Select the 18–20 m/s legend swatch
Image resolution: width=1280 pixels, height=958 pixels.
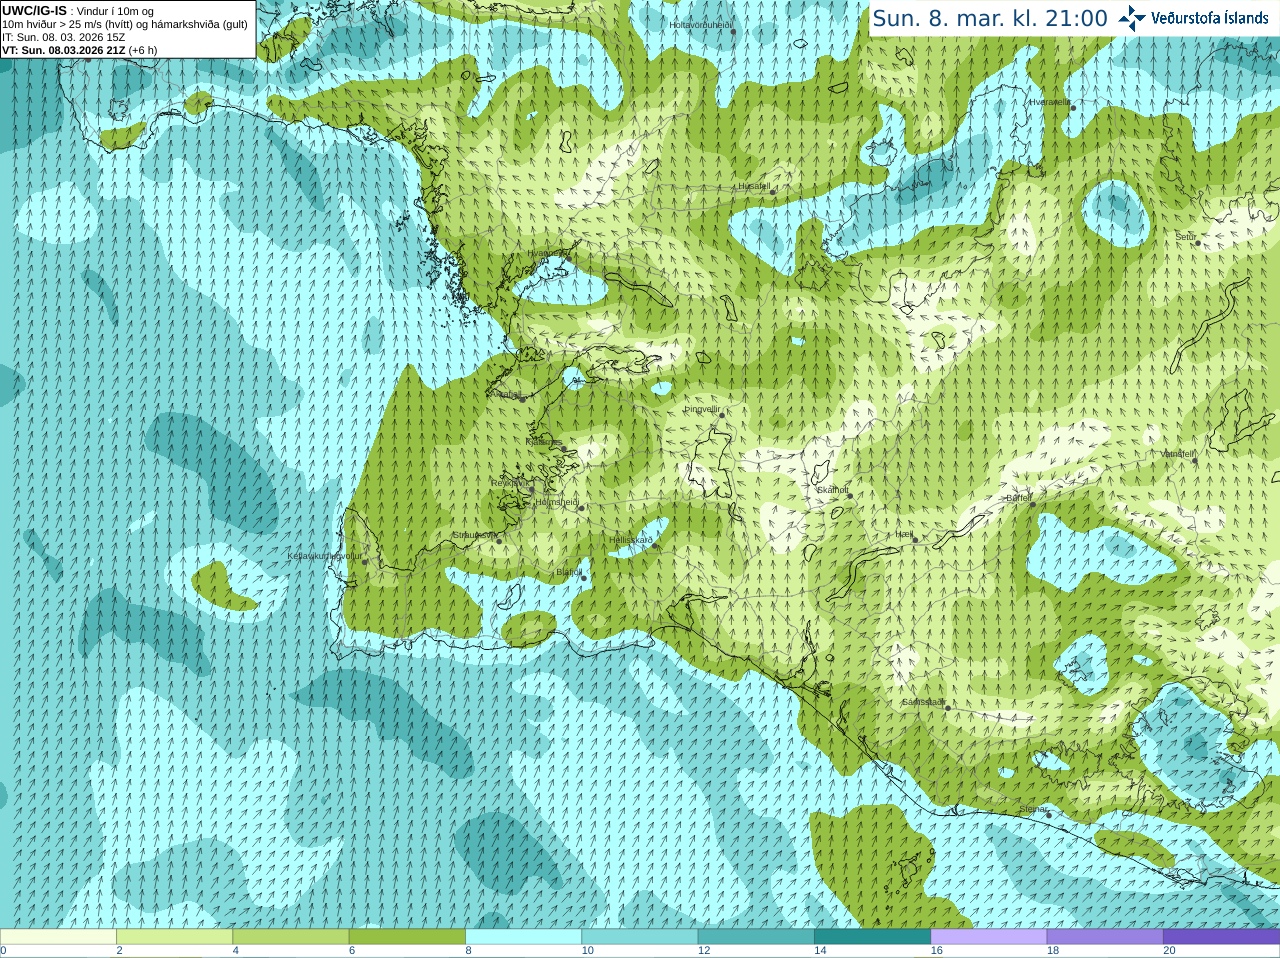[x=1105, y=937]
